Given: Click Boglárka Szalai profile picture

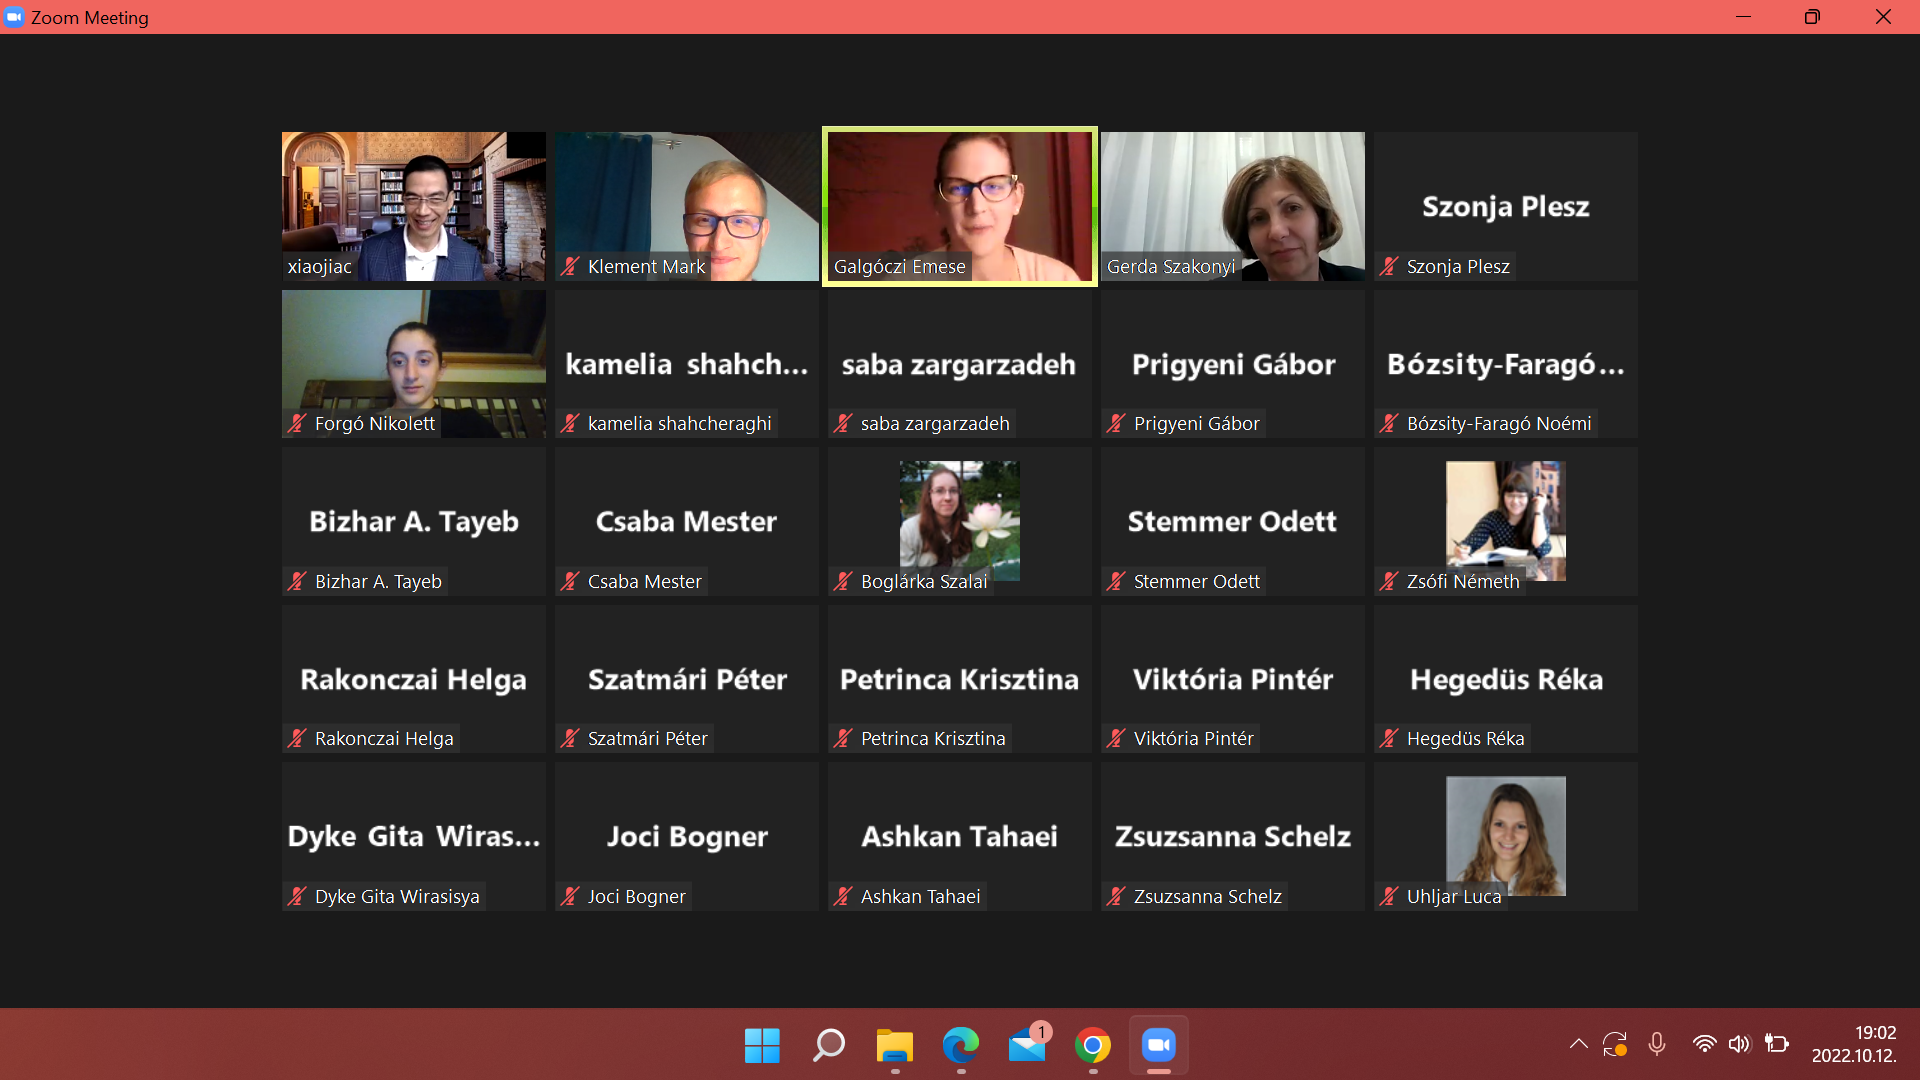Looking at the screenshot, I should (960, 520).
